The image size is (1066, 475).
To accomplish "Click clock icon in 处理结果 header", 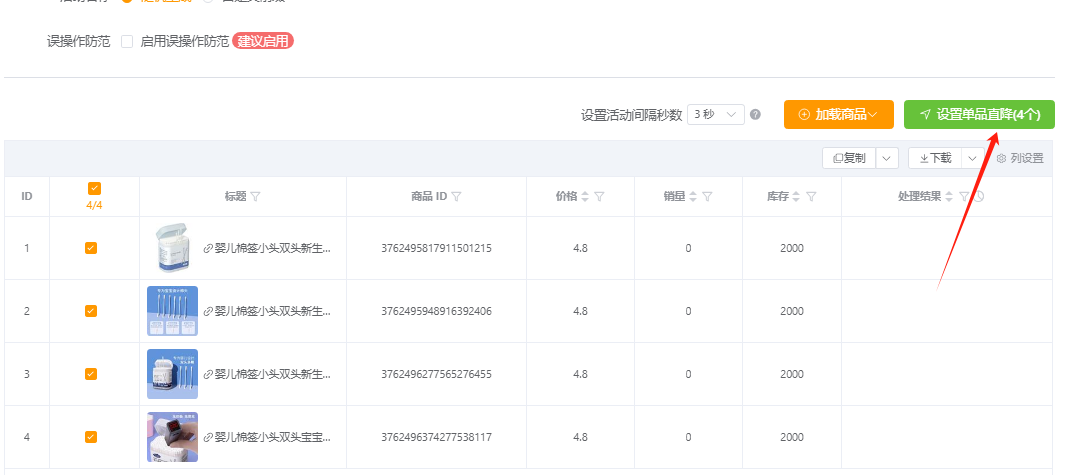I will coord(979,197).
